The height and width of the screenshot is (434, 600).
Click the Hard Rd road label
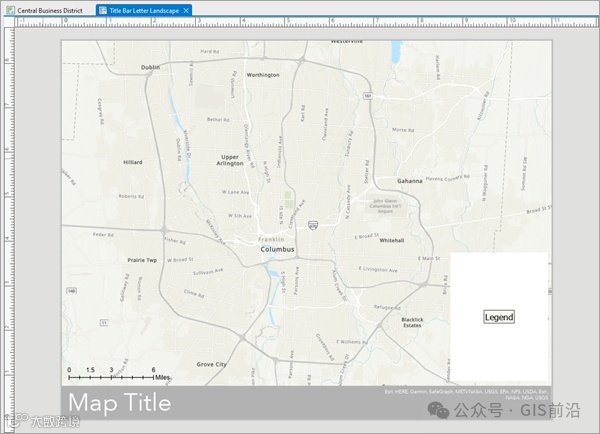(x=209, y=51)
